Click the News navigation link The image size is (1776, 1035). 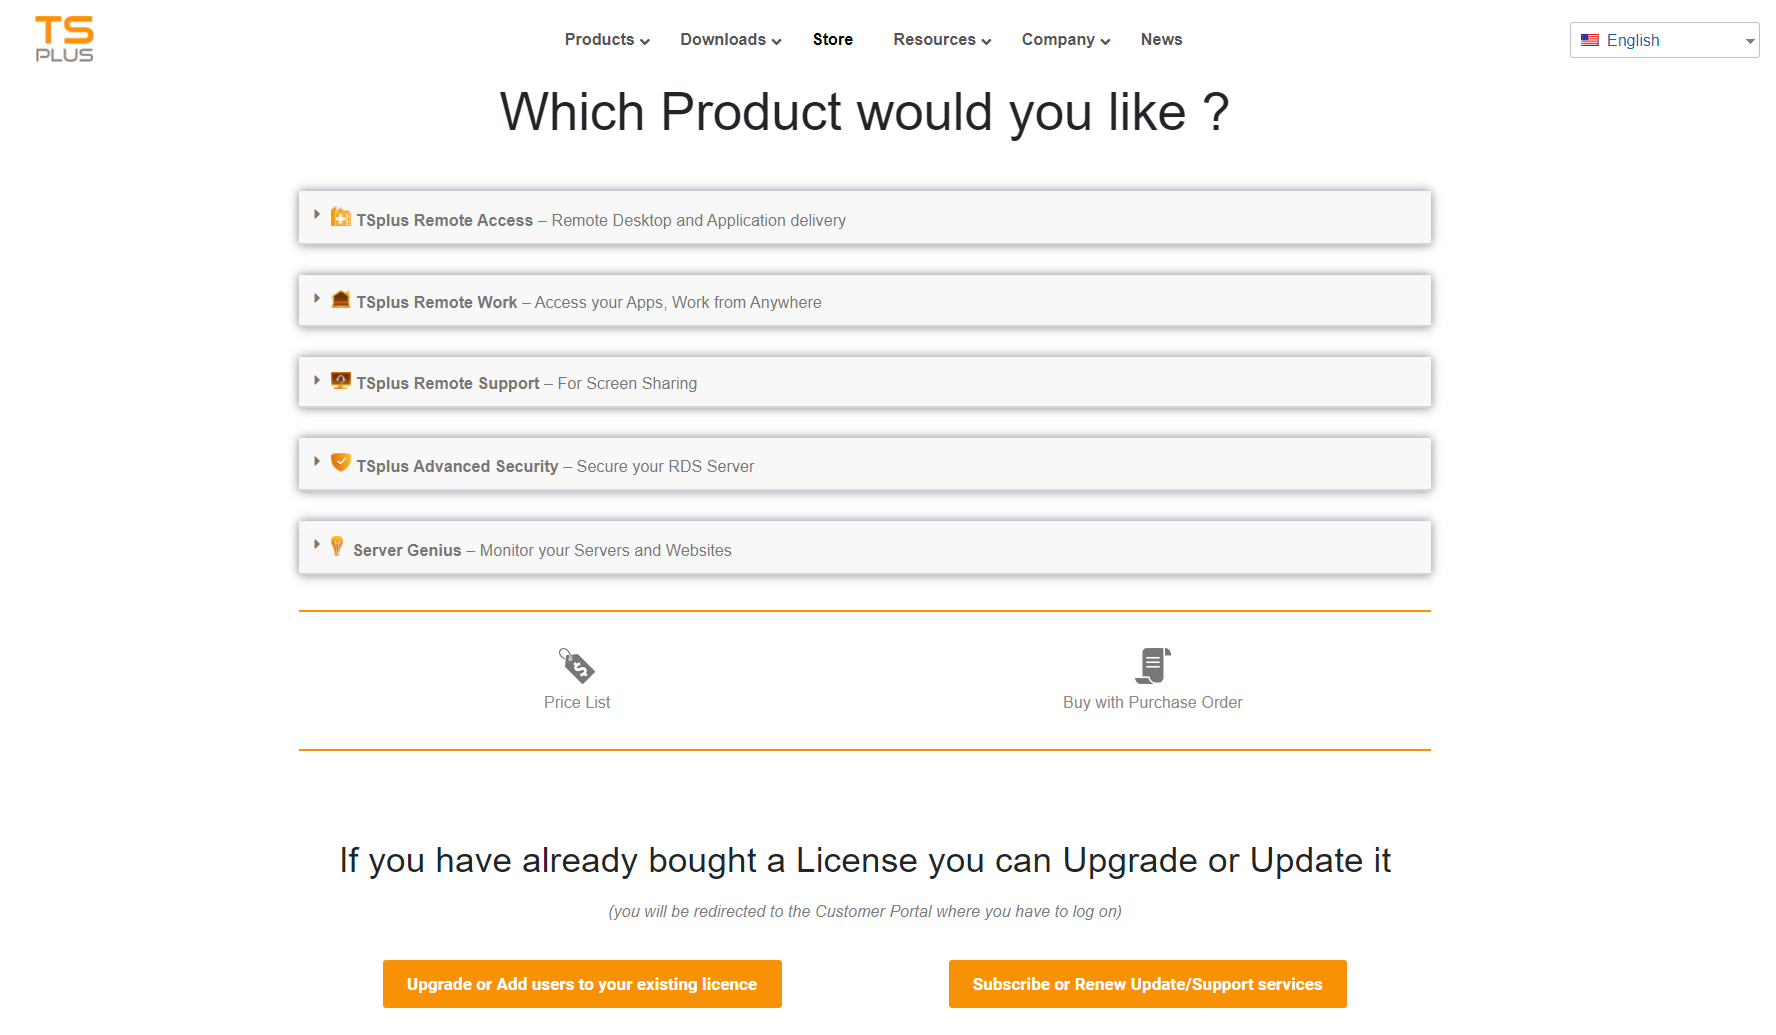[1161, 39]
